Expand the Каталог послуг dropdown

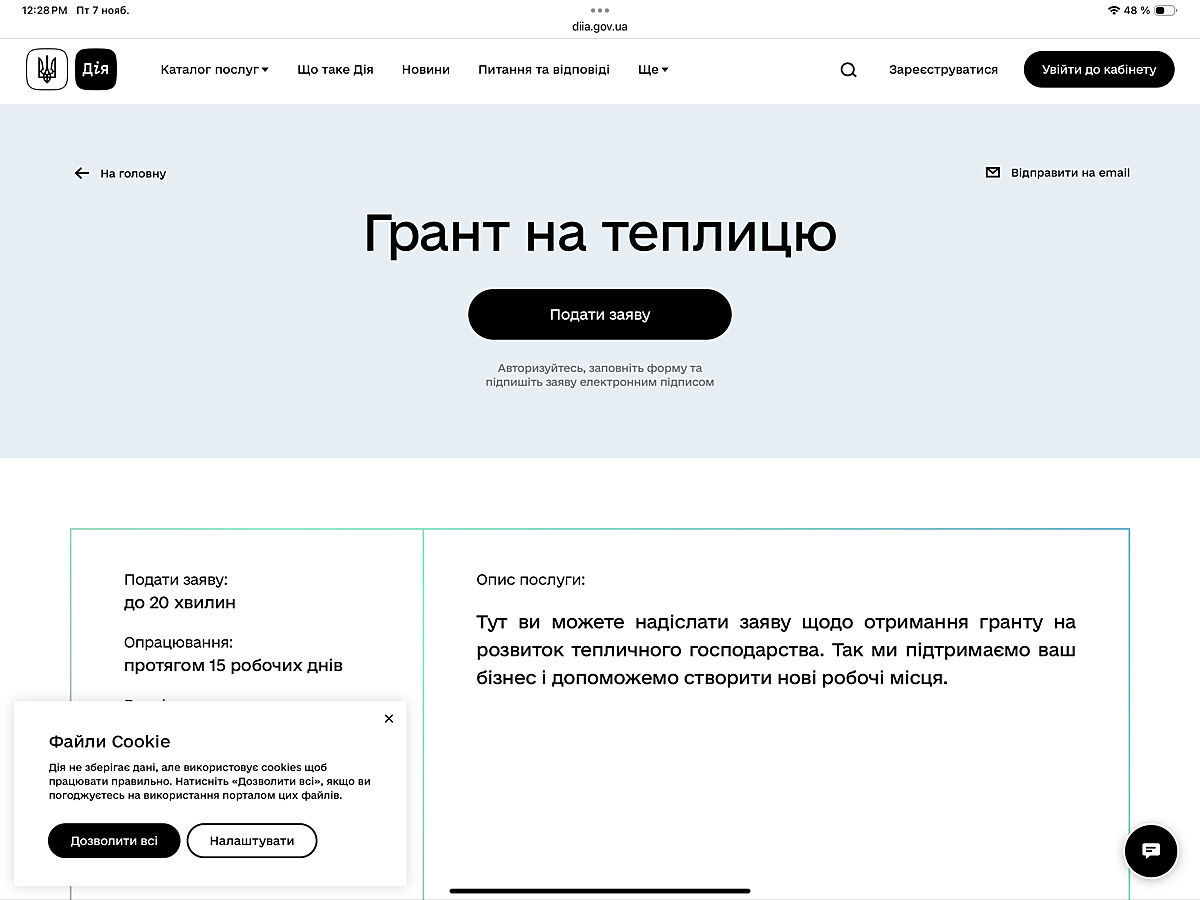pyautogui.click(x=214, y=70)
